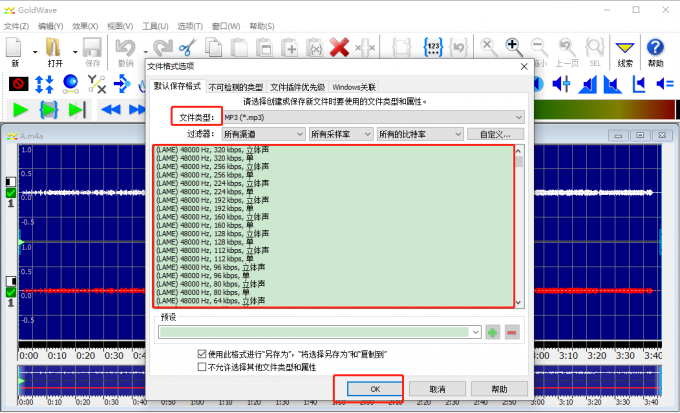Open the 效果(X) menu
This screenshot has width=680, height=413.
[85, 26]
